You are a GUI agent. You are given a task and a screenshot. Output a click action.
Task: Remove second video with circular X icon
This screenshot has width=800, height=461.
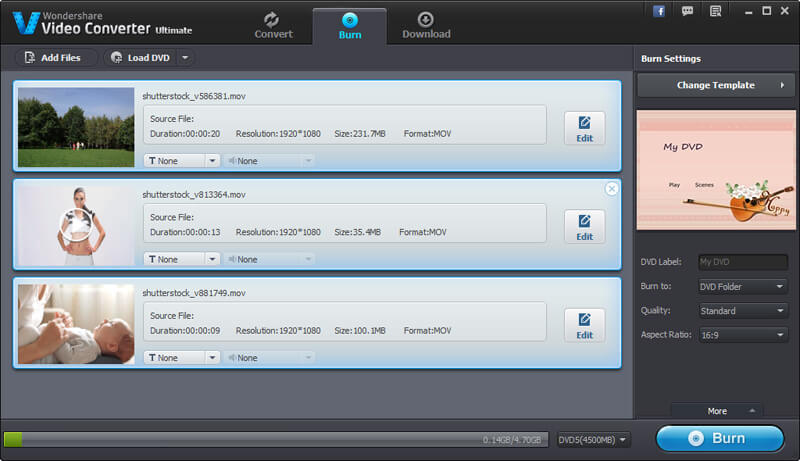[612, 188]
